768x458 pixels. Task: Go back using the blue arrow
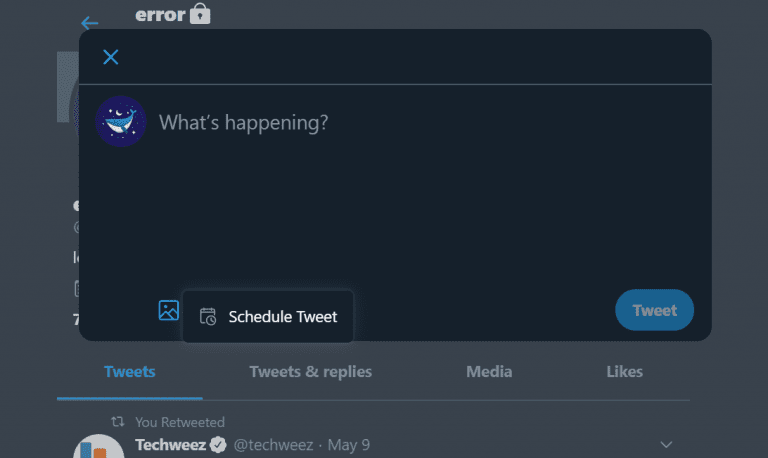click(x=90, y=23)
